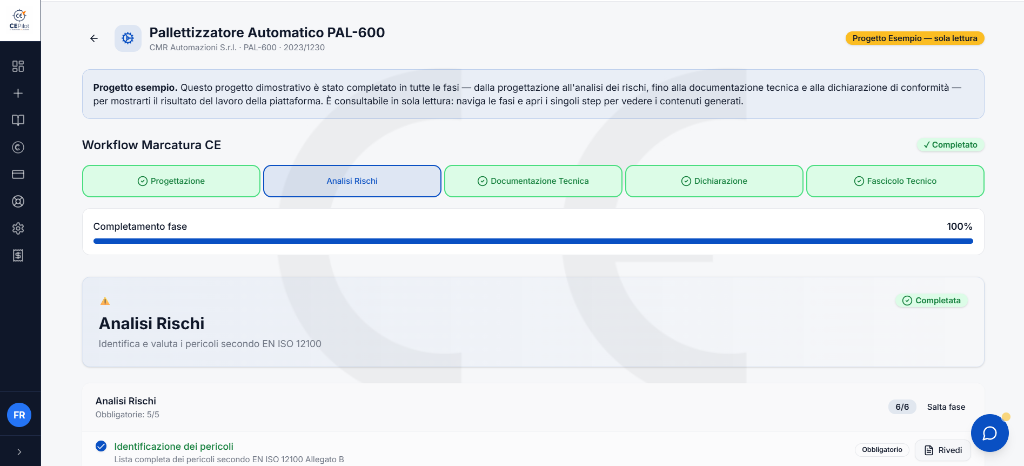
Task: Click the warning triangle icon above Analisi Rischi
Action: [104, 302]
